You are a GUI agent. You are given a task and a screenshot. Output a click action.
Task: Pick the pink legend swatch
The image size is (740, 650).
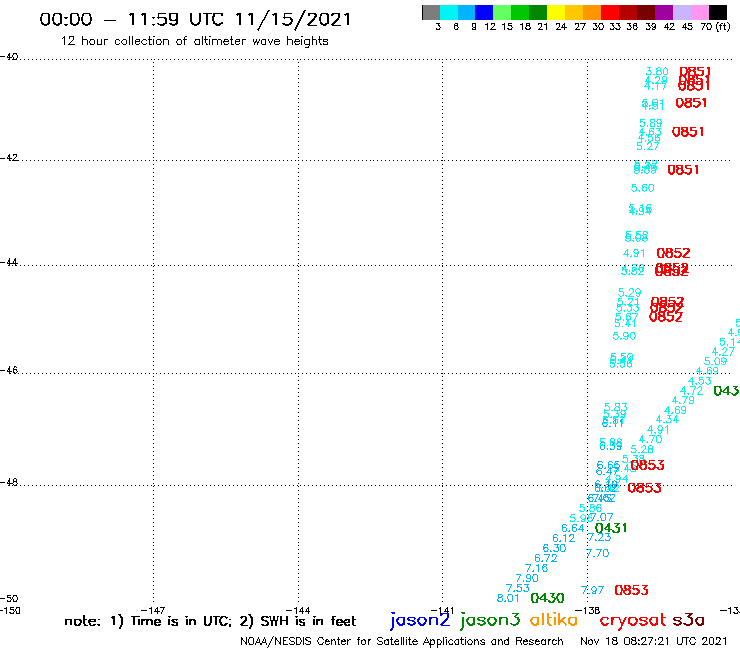[x=699, y=12]
